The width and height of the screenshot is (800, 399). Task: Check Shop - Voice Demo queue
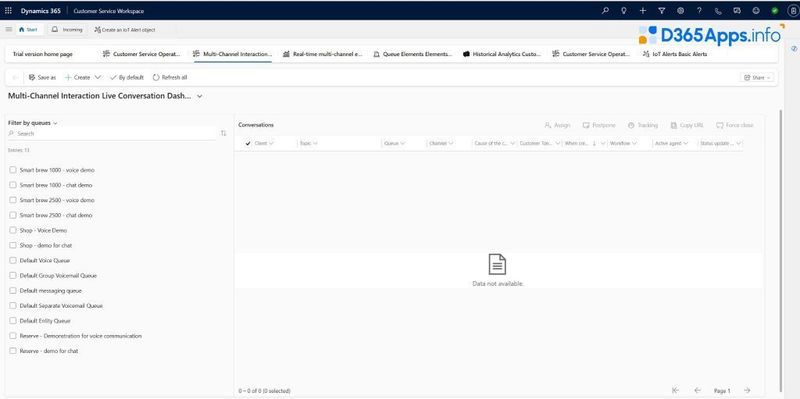pyautogui.click(x=13, y=230)
